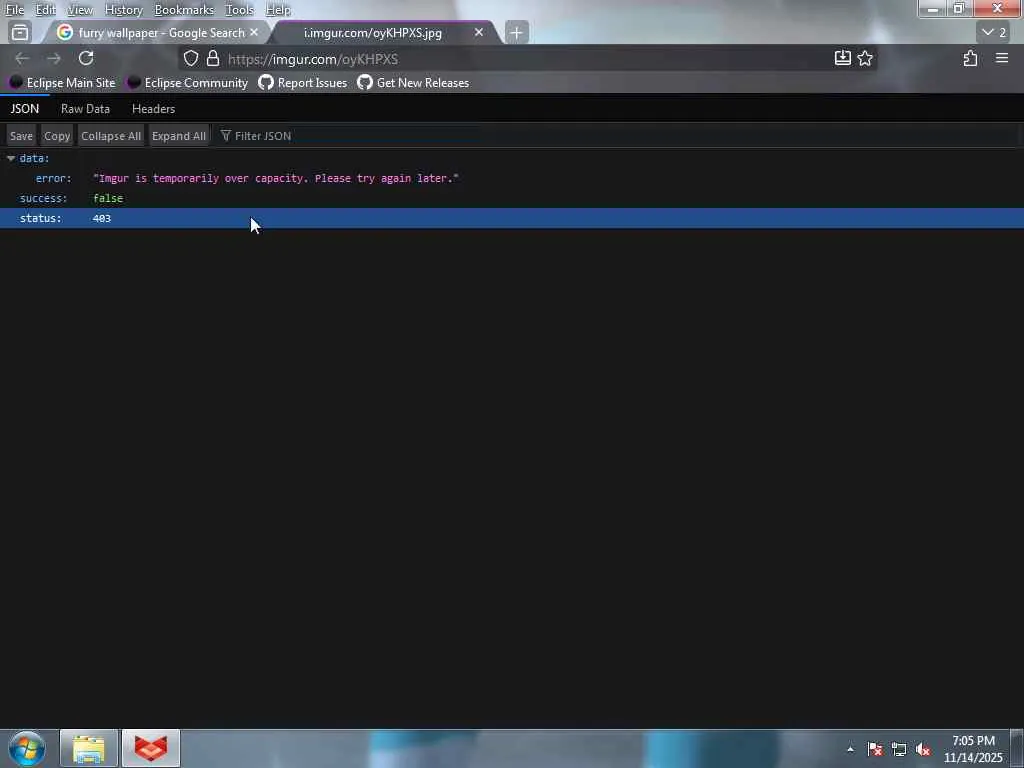Viewport: 1024px width, 768px height.
Task: Go forward using the forward arrow
Action: tap(54, 59)
